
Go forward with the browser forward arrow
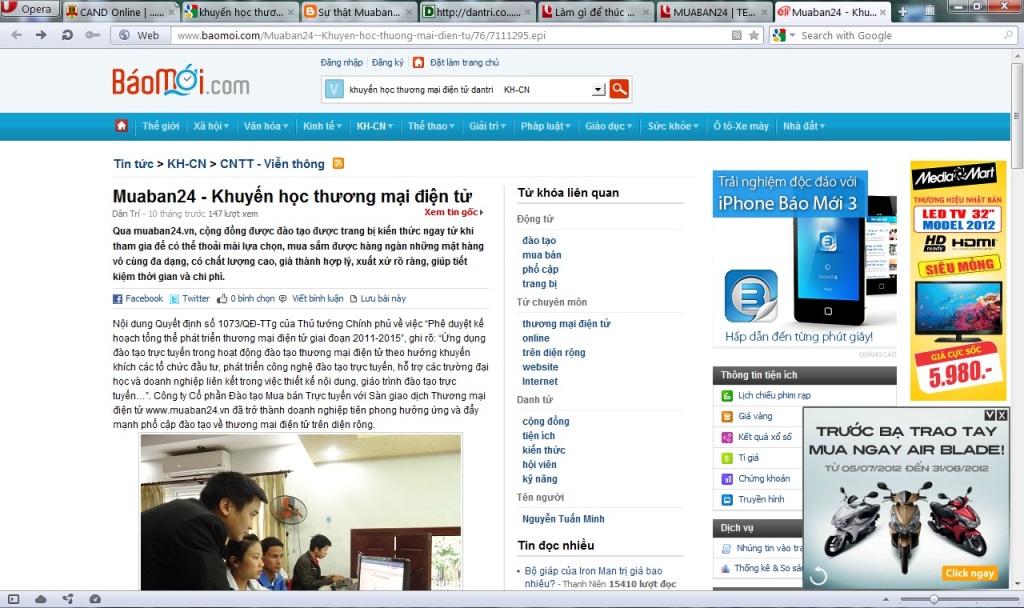[x=40, y=35]
